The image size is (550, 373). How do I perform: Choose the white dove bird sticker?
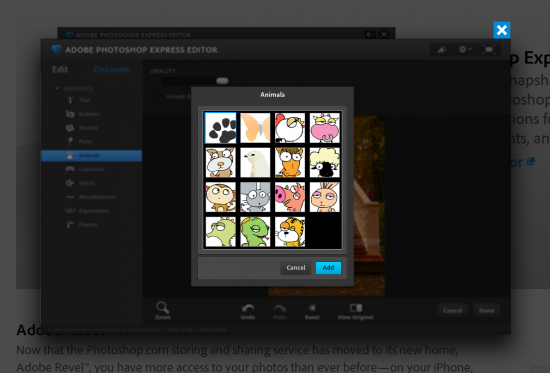pyautogui.click(x=255, y=162)
